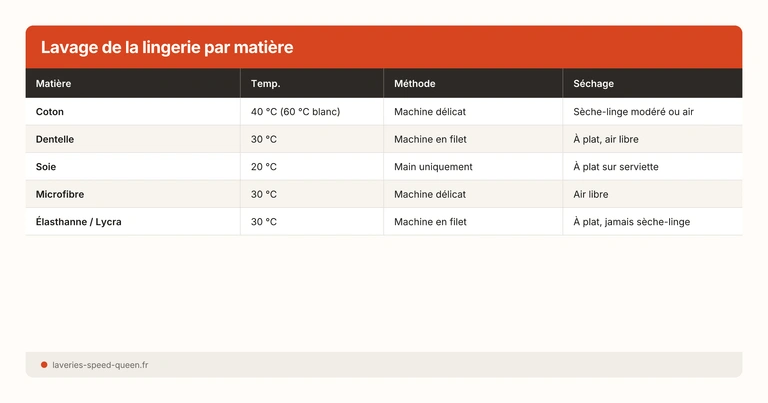Select the Séchage column header
Image resolution: width=768 pixels, height=403 pixels.
pos(594,84)
